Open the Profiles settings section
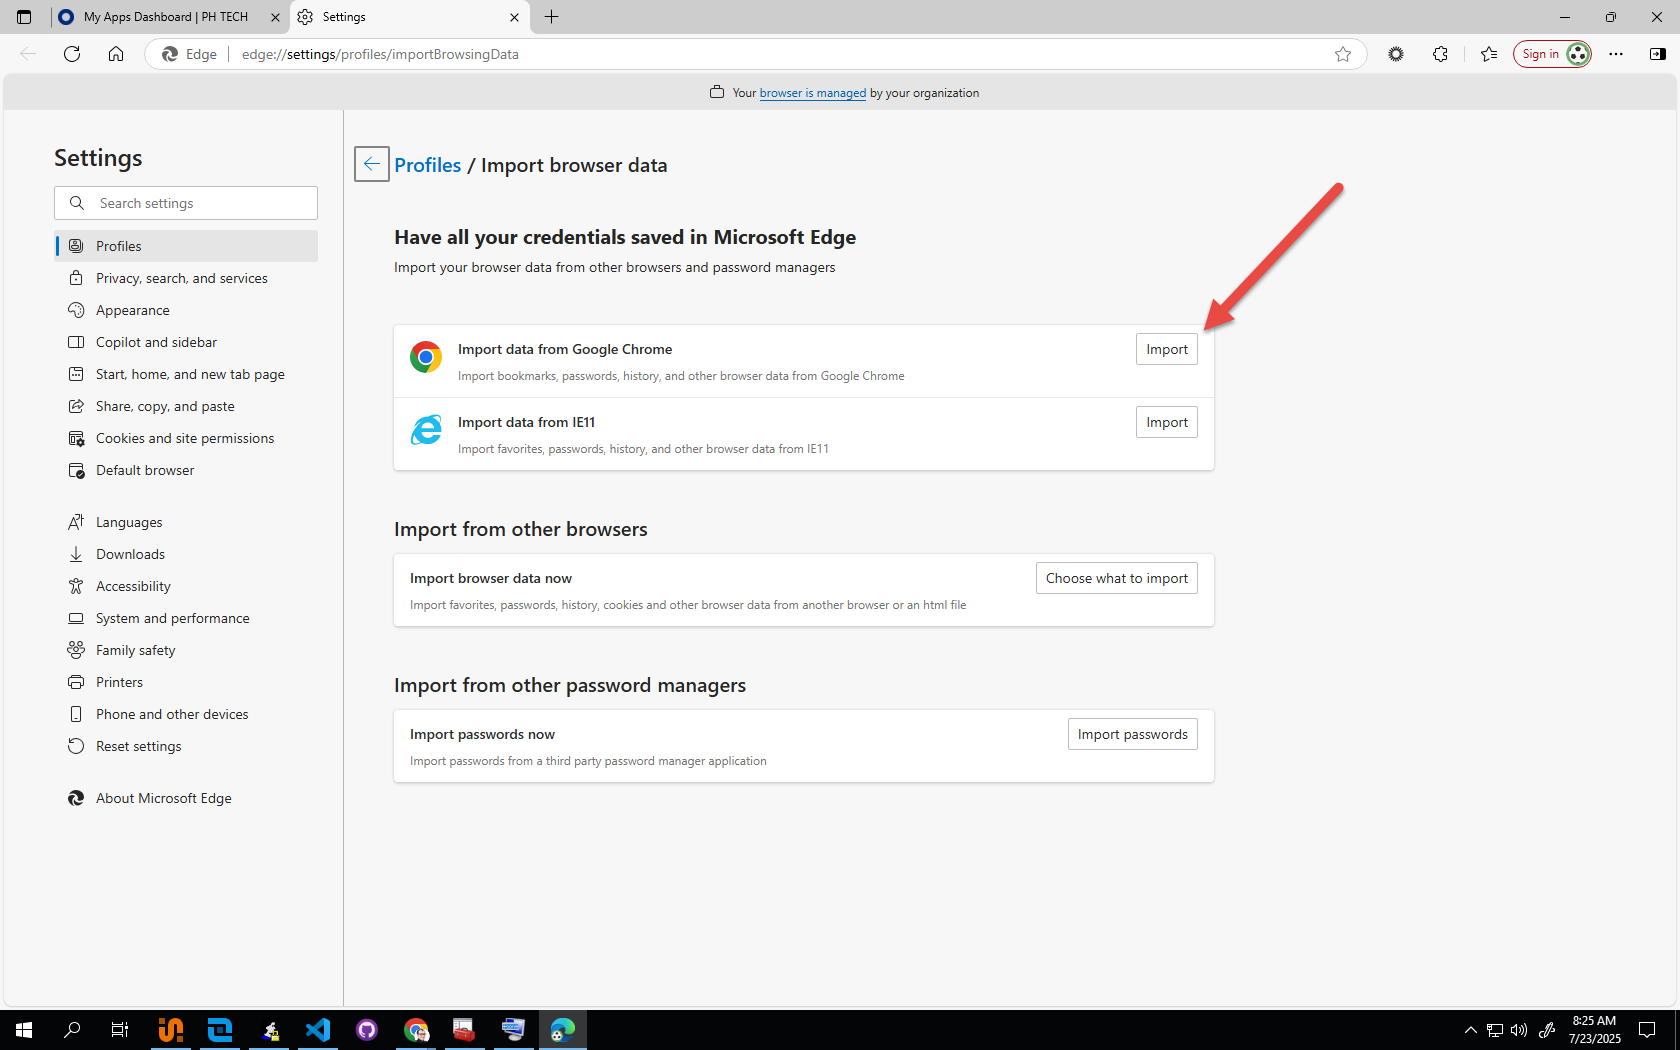This screenshot has height=1050, width=1680. point(118,245)
